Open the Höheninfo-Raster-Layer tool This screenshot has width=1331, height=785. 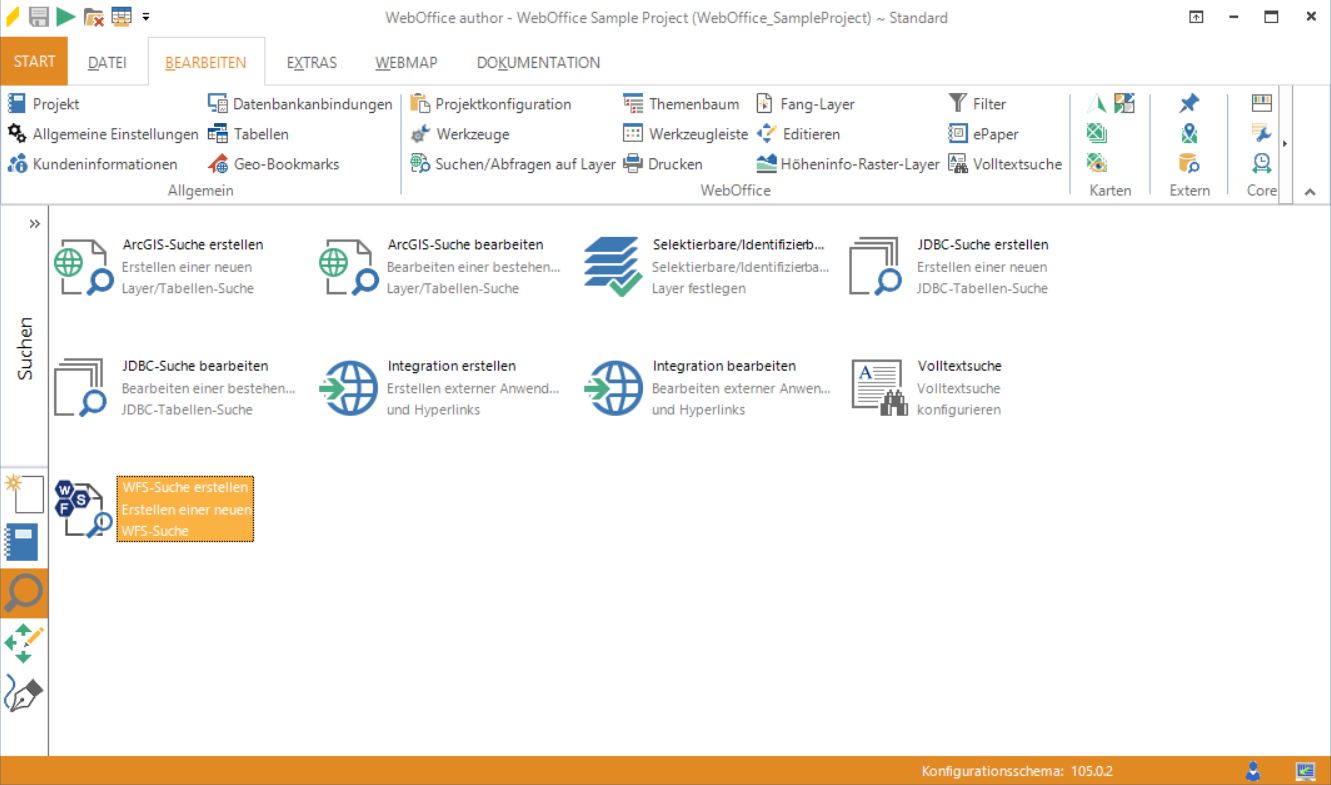tap(848, 163)
